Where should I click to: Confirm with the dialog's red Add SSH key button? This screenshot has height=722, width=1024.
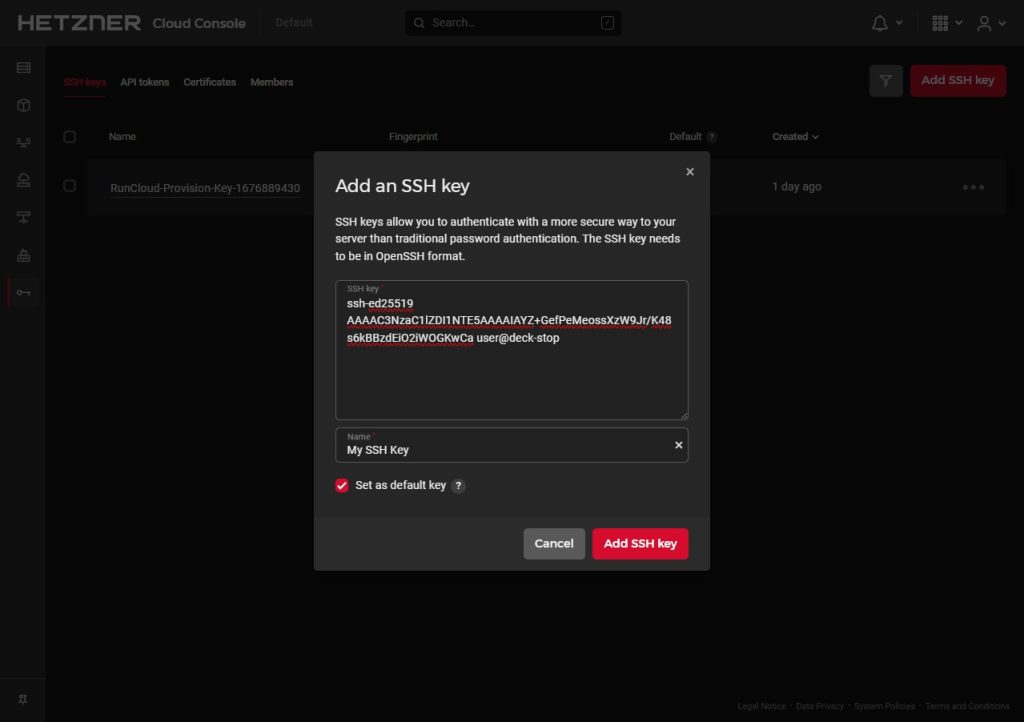(640, 543)
